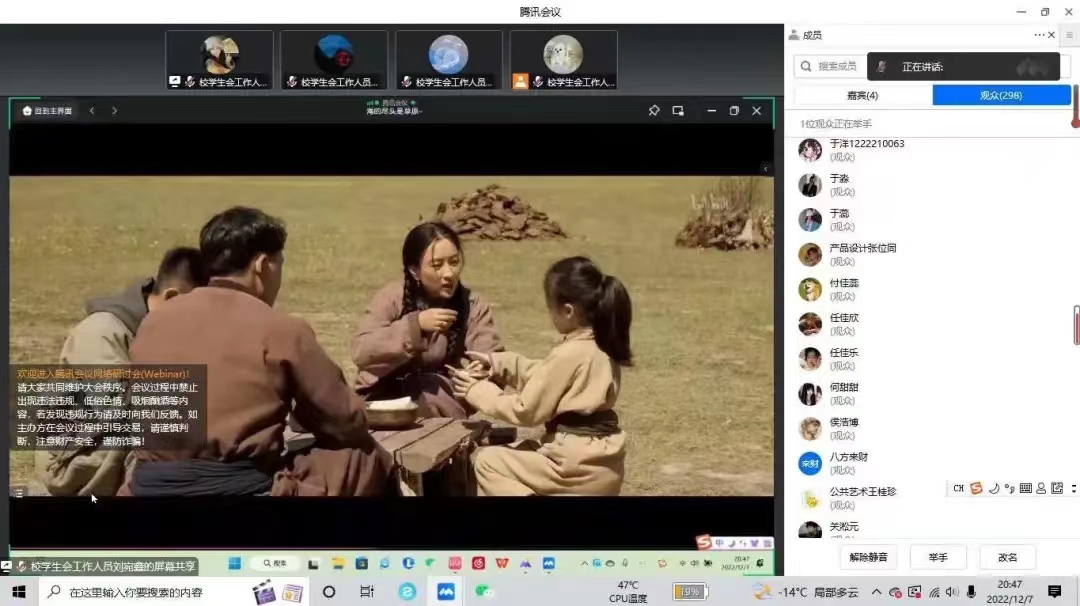Click the hamburger menu icon beside members panel
Viewport: 1080px width, 606px height.
1069,35
